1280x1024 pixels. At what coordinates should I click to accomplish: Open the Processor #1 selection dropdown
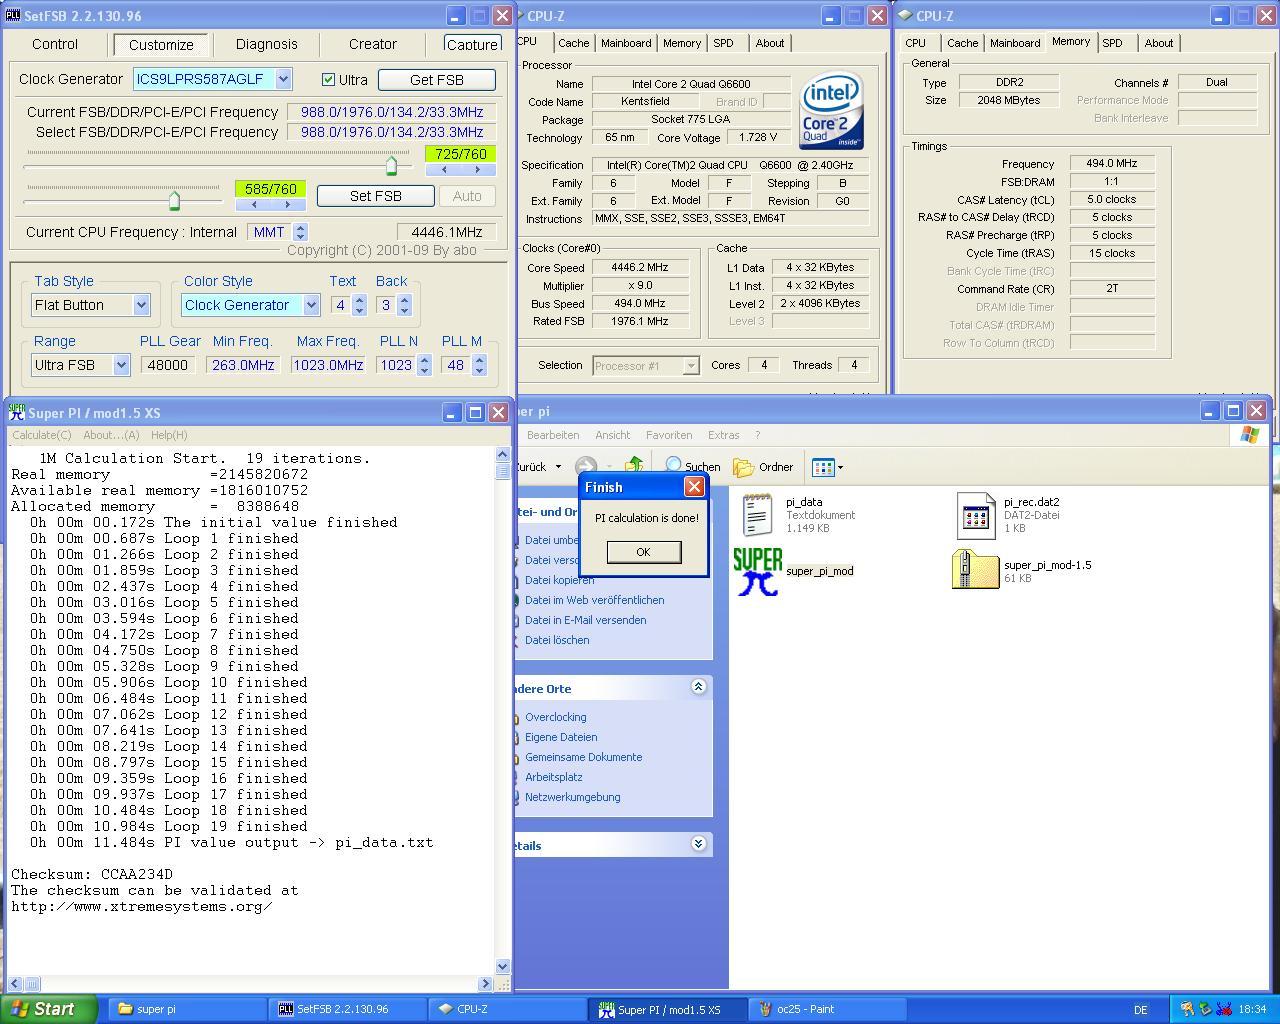point(690,366)
